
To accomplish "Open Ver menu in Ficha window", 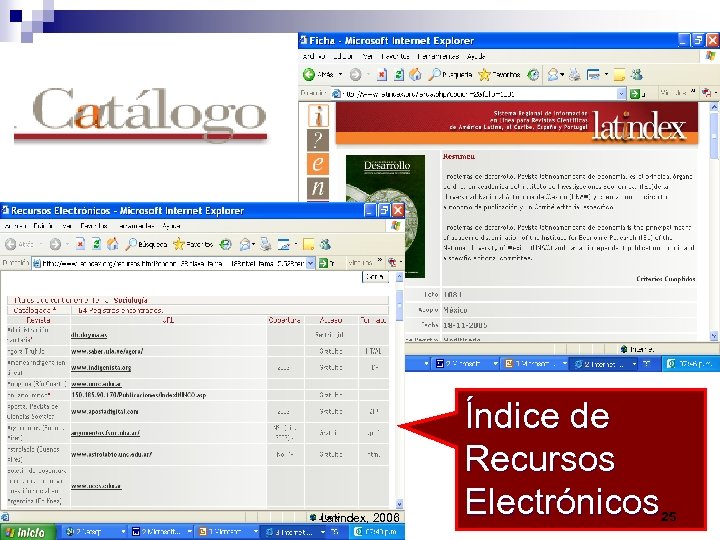I will (367, 56).
